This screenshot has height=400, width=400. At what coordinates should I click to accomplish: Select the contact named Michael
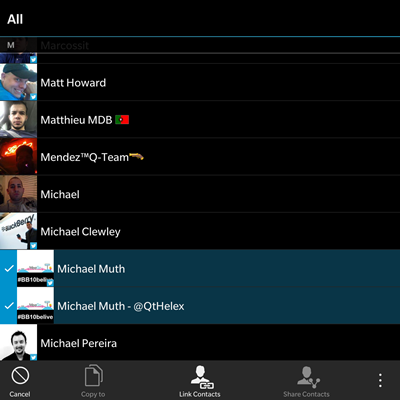pyautogui.click(x=200, y=194)
